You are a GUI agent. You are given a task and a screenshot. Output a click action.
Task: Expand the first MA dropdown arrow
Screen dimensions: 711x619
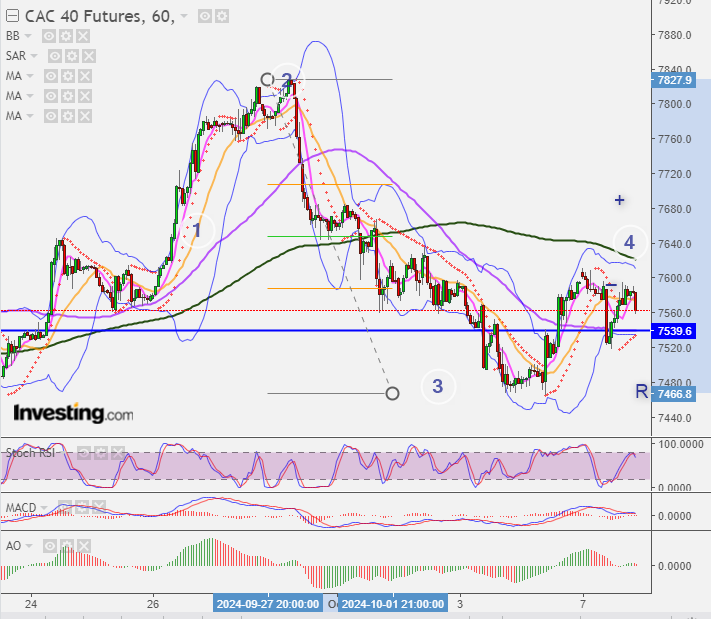[x=30, y=76]
